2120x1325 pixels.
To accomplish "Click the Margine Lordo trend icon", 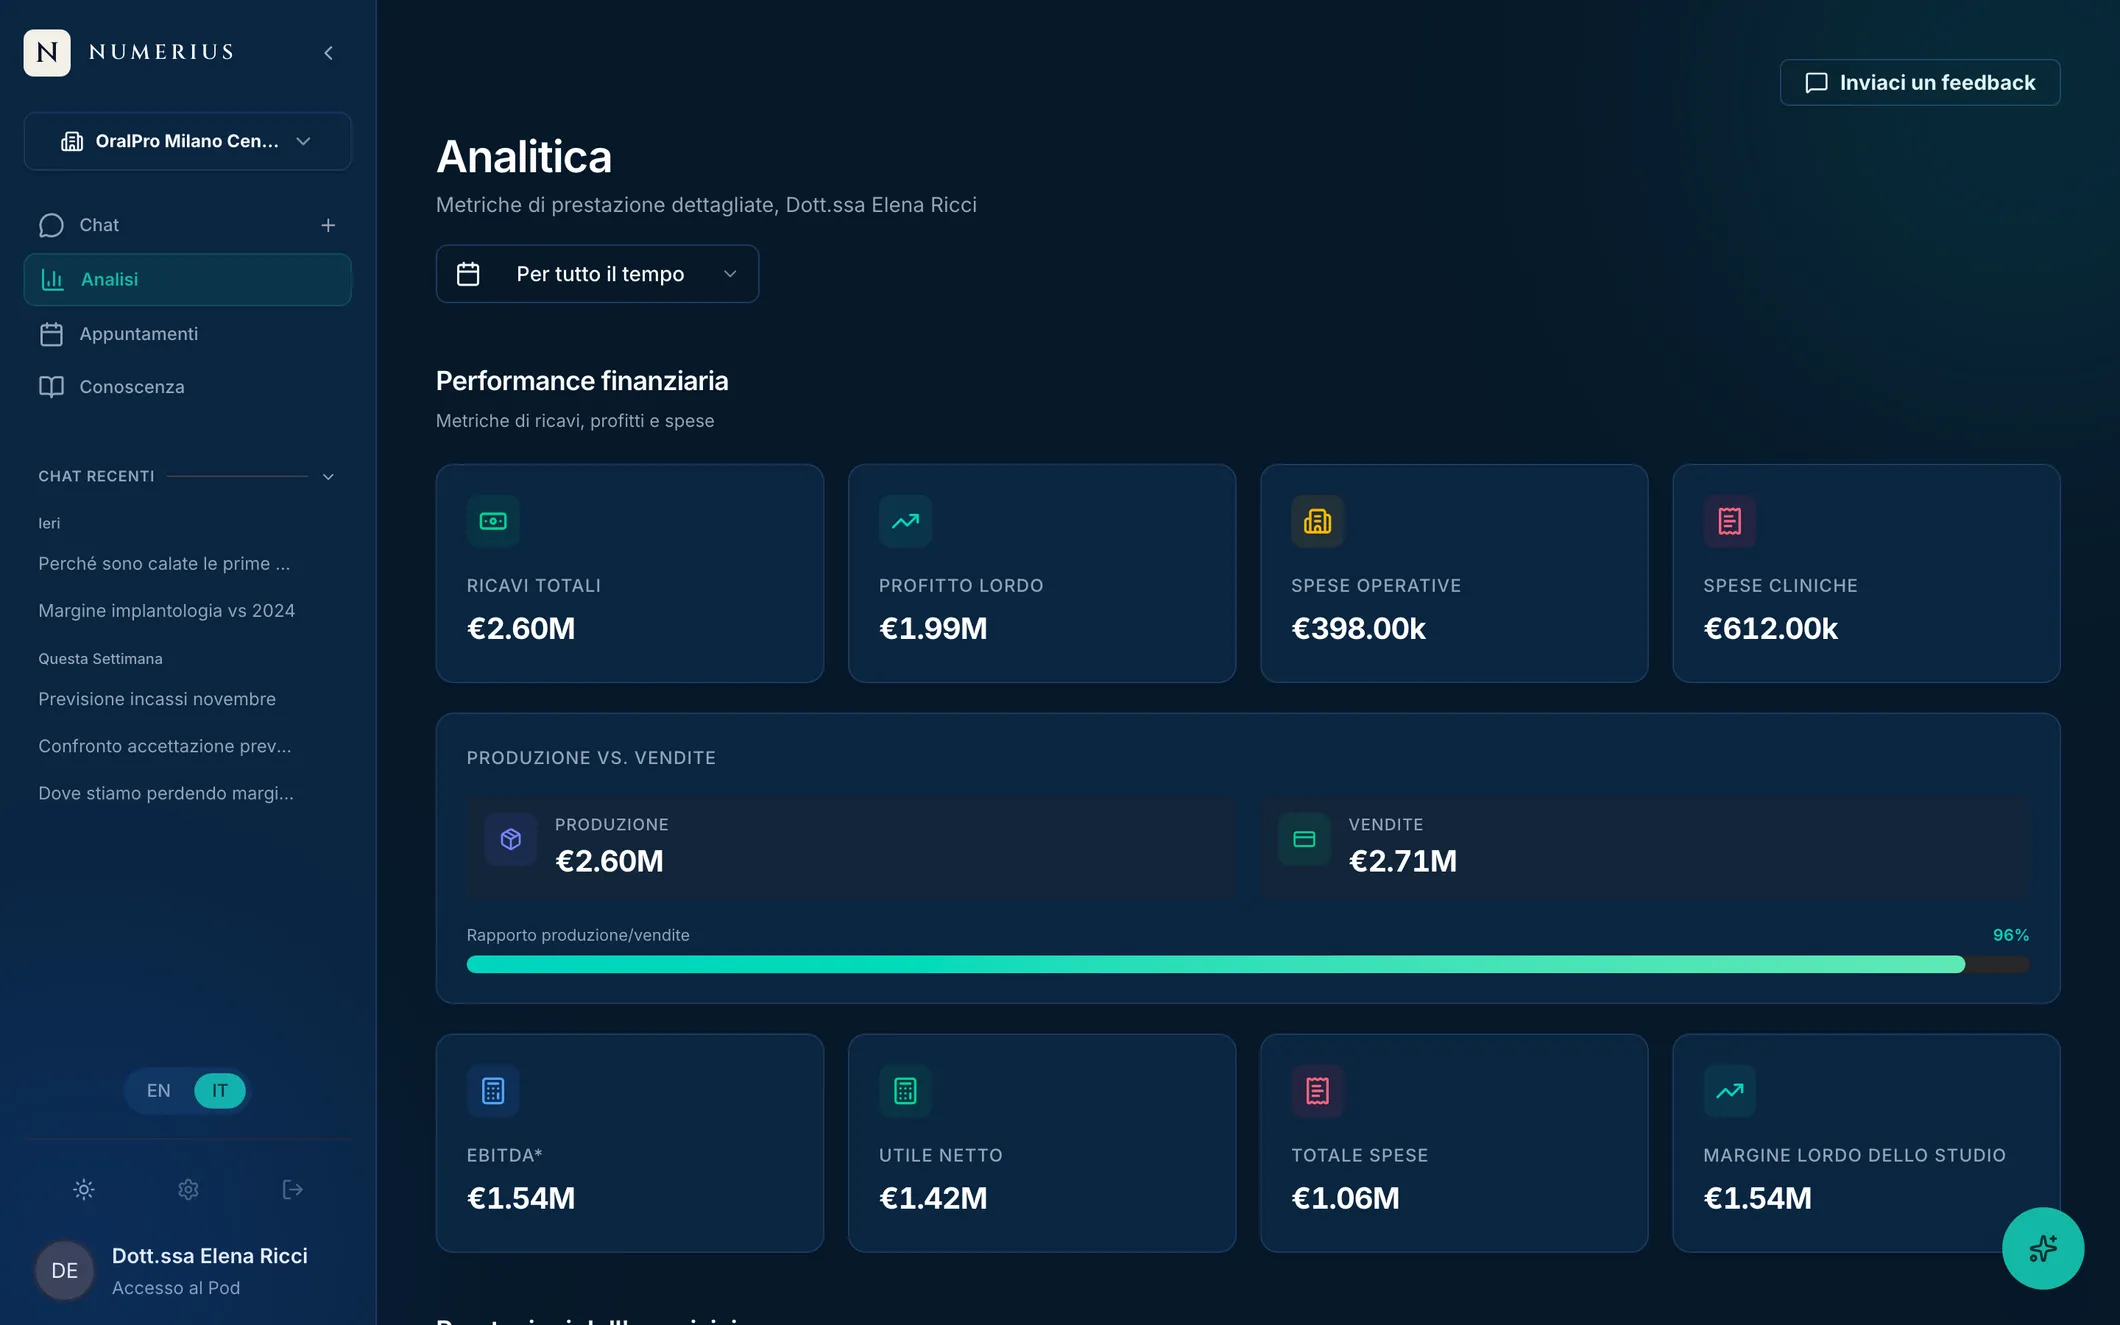I will click(x=1730, y=1091).
